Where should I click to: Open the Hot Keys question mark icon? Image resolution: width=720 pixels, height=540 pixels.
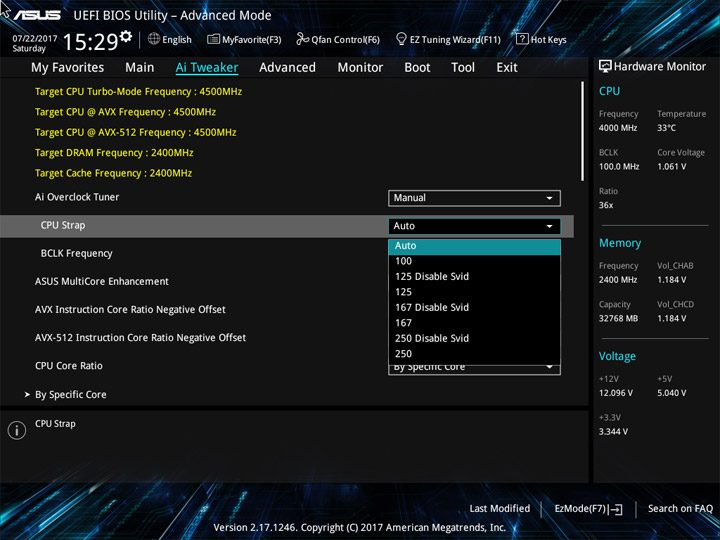522,39
